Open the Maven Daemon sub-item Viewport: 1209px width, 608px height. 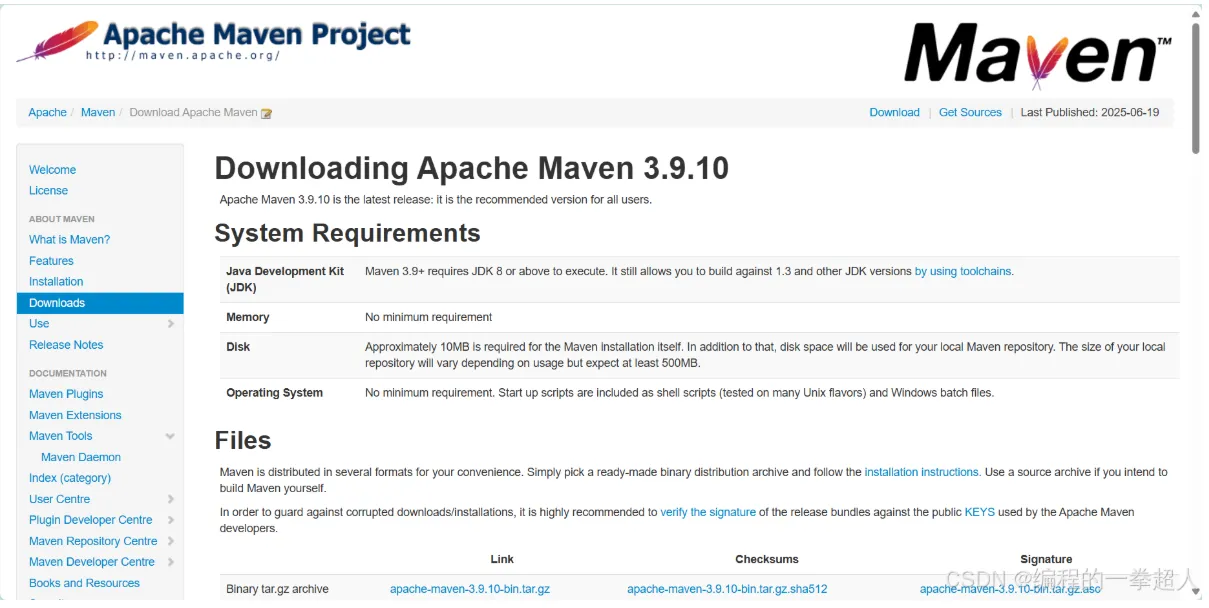point(81,457)
